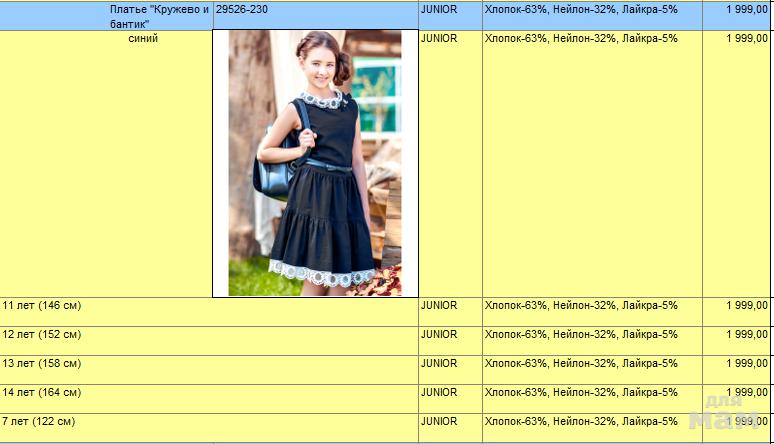This screenshot has width=774, height=444.
Task: Select the price in the 14 лет row
Action: click(x=746, y=392)
